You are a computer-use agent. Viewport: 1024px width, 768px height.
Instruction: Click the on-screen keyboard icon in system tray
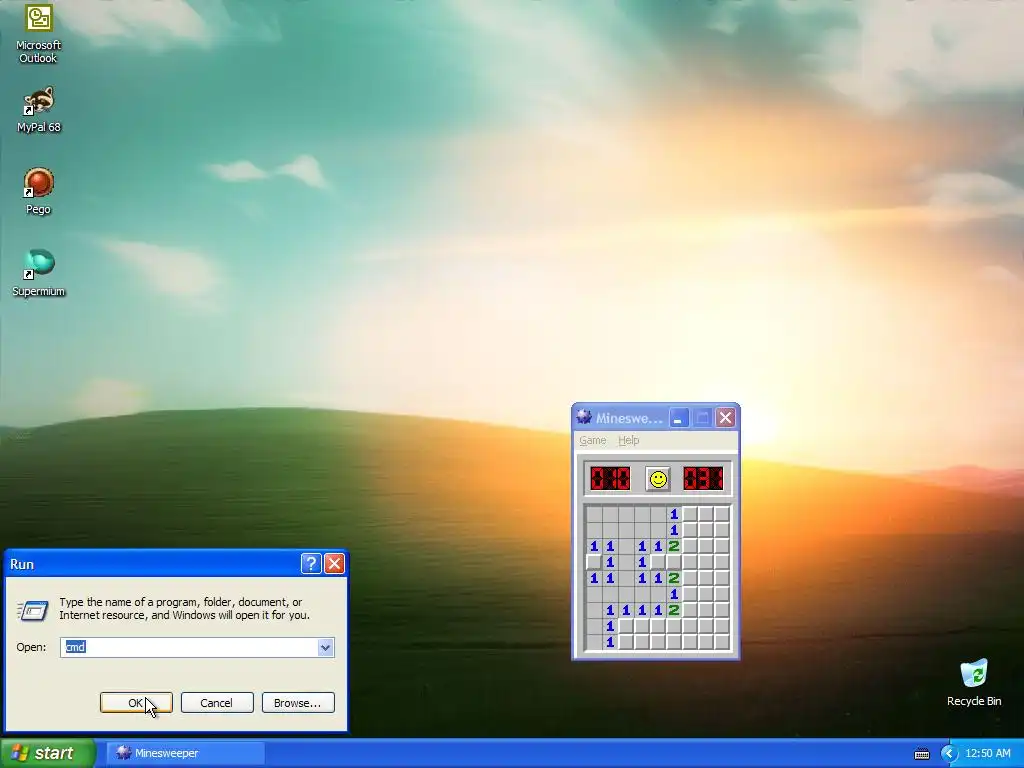click(921, 754)
